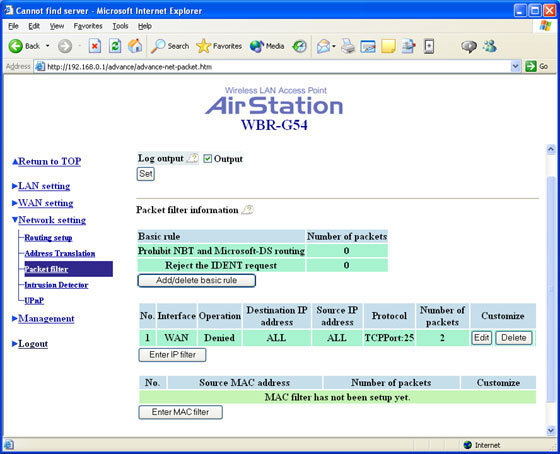This screenshot has width=560, height=454.
Task: Open the Media toolbar button
Action: (x=267, y=46)
